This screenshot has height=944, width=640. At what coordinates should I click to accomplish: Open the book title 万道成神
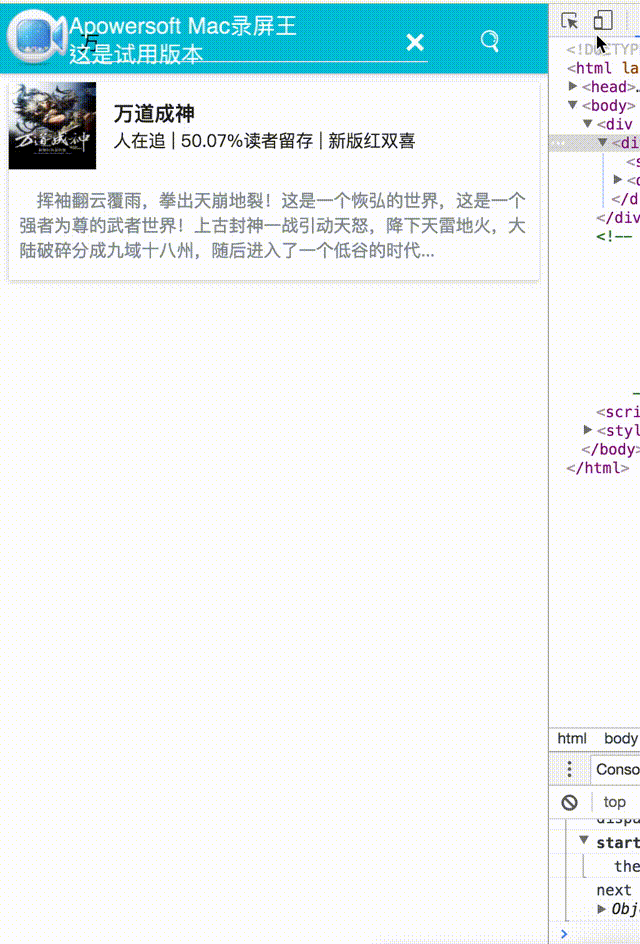(154, 114)
